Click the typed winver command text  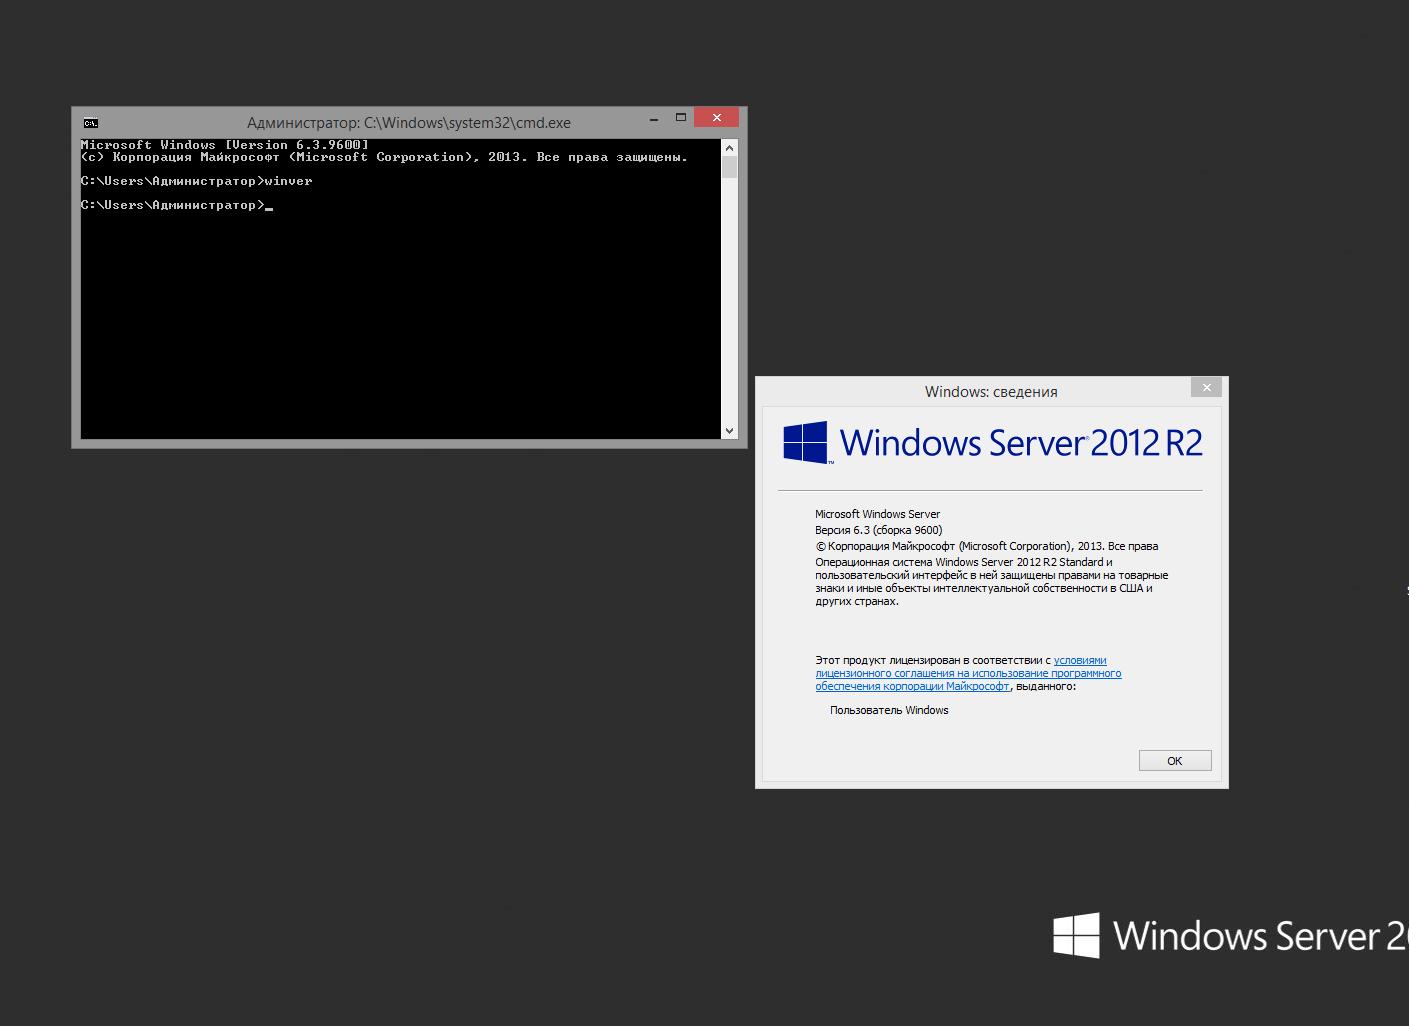(289, 181)
